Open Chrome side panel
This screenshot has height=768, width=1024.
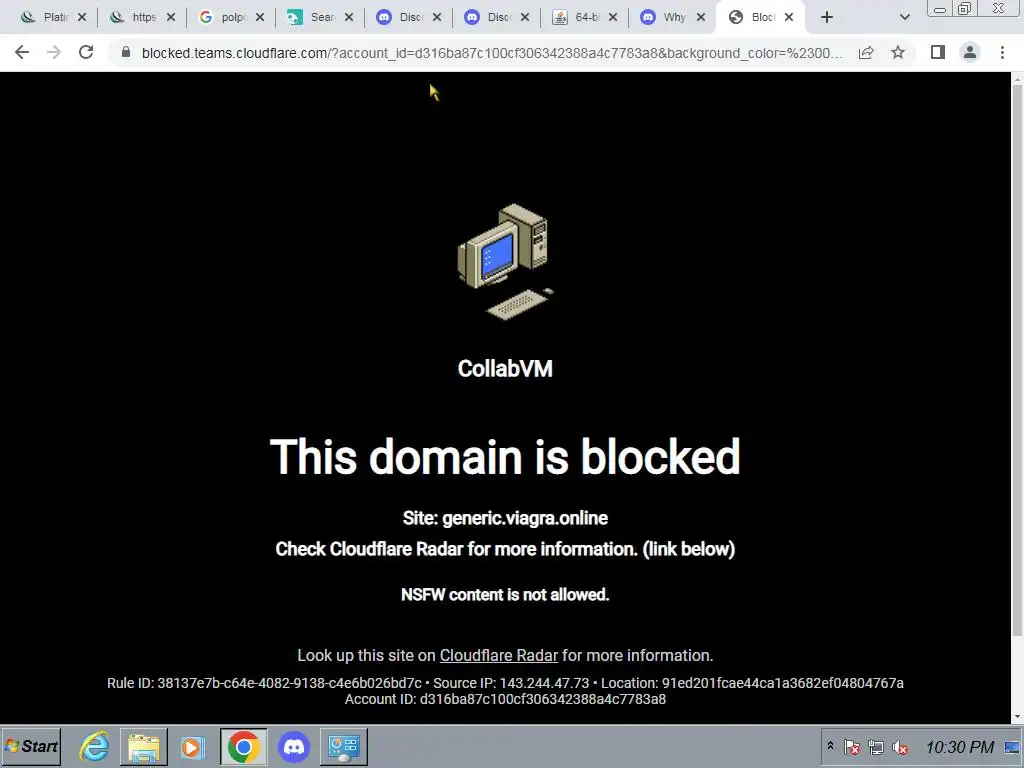pyautogui.click(x=938, y=52)
